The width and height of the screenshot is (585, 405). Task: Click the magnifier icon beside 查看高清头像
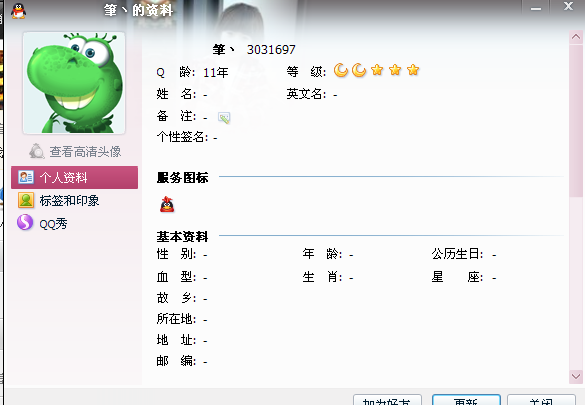pos(37,151)
